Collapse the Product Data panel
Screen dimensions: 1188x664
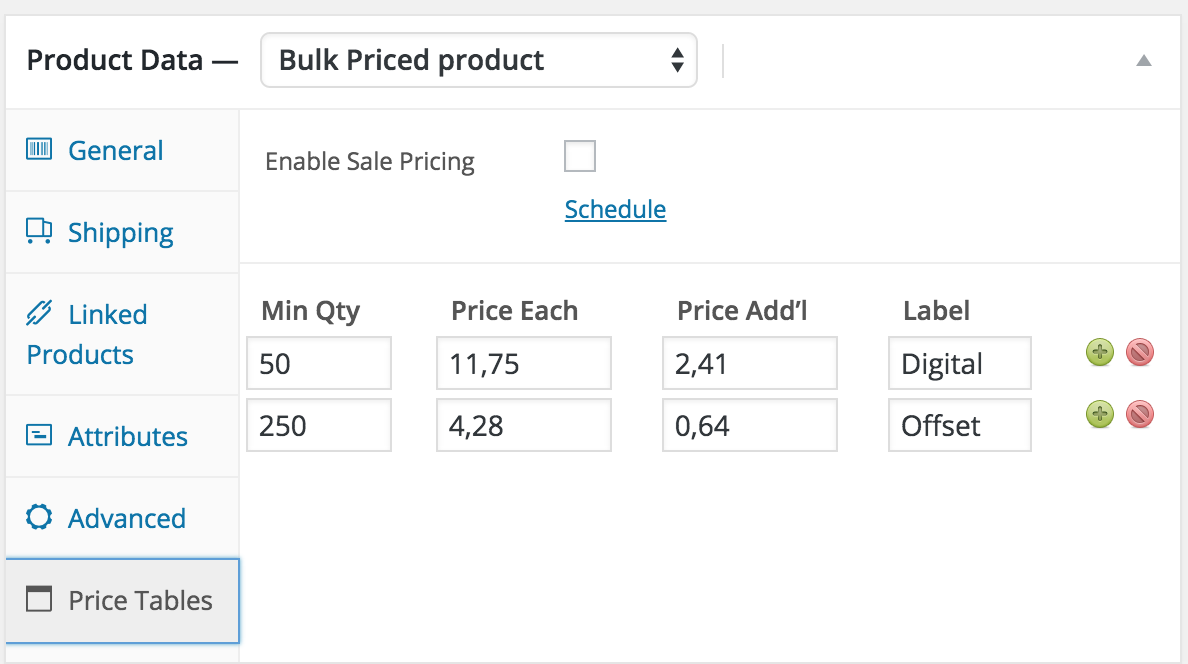click(x=1144, y=61)
